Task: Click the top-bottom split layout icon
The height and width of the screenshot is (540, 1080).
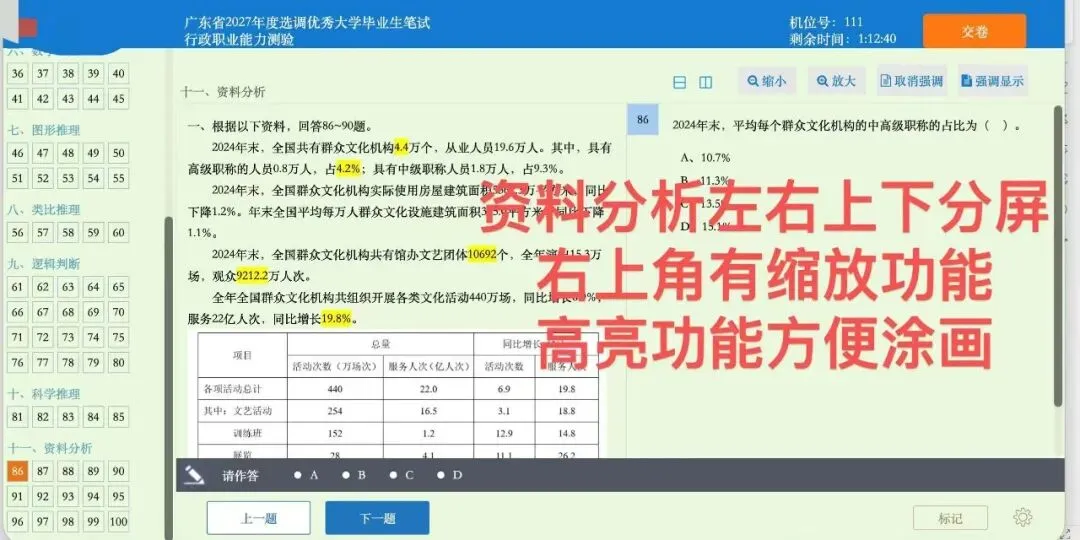Action: tap(679, 83)
